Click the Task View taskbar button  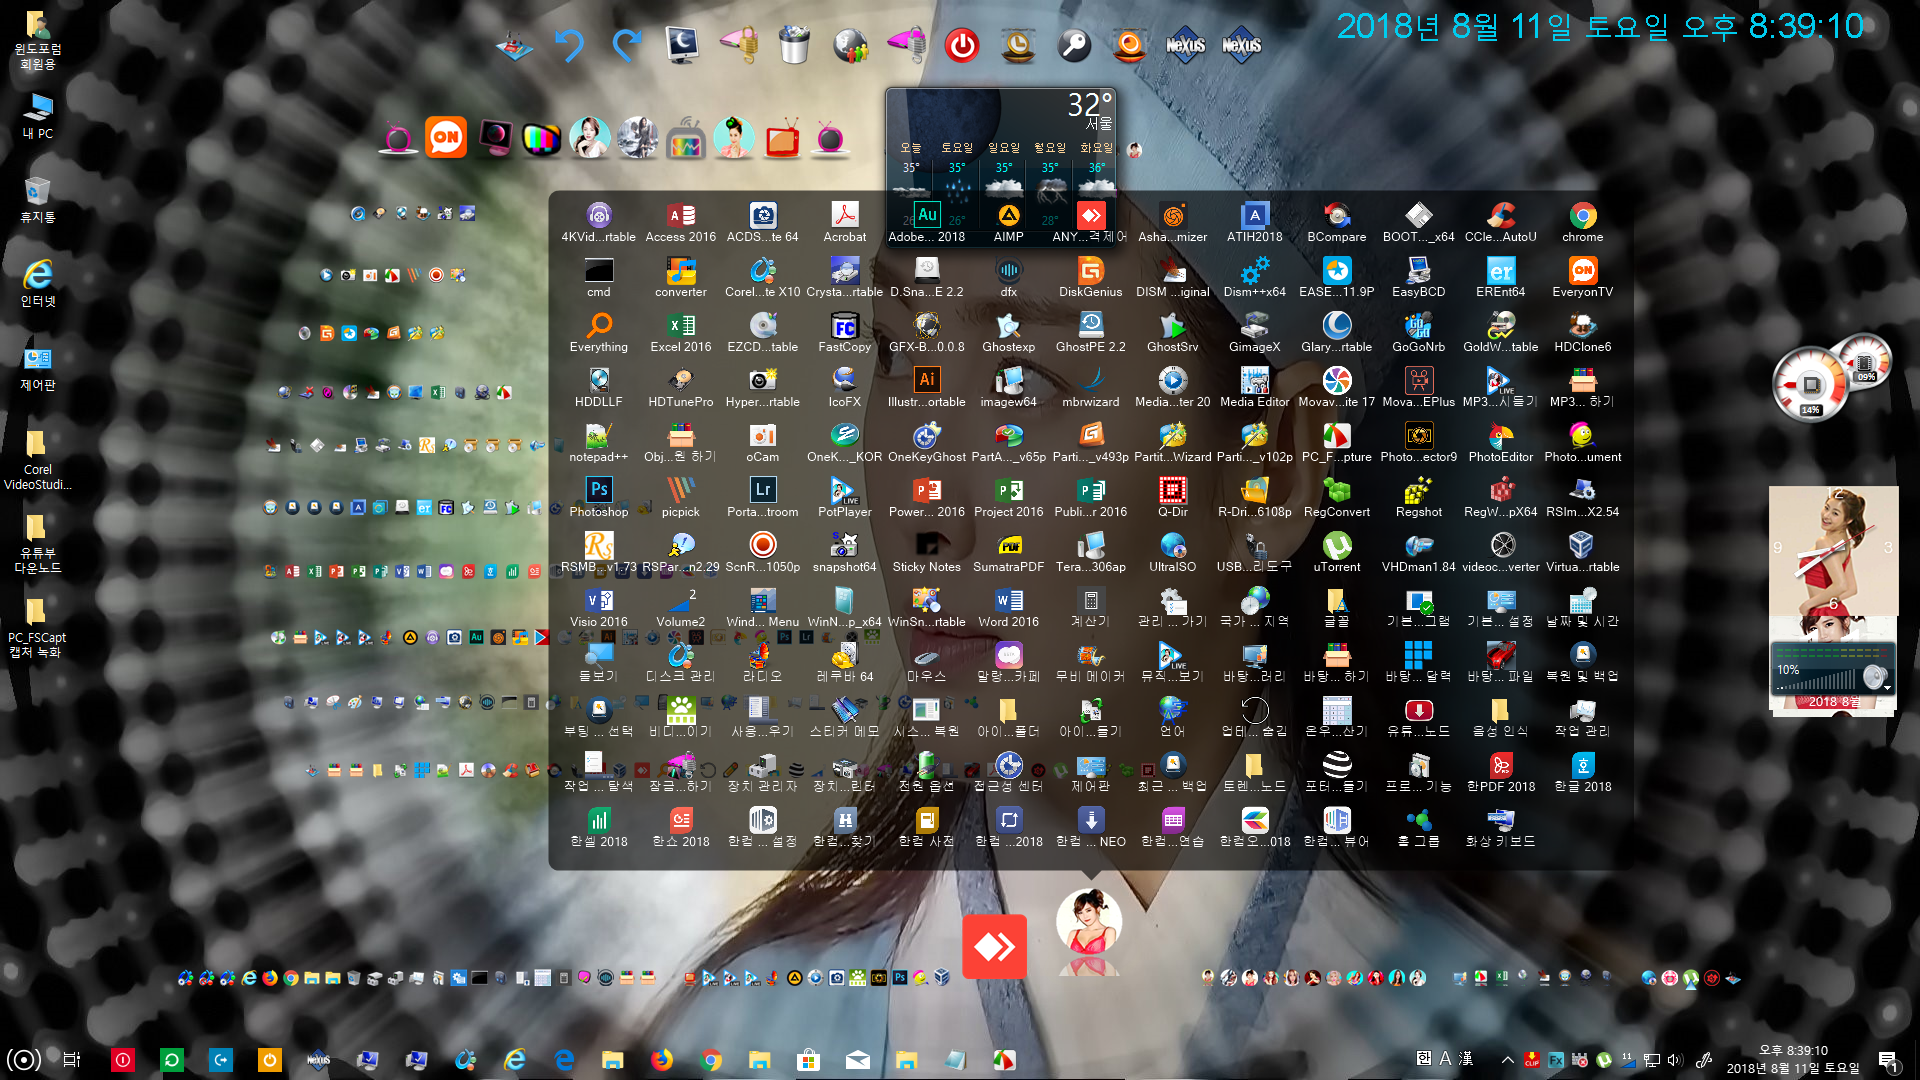coord(72,1060)
